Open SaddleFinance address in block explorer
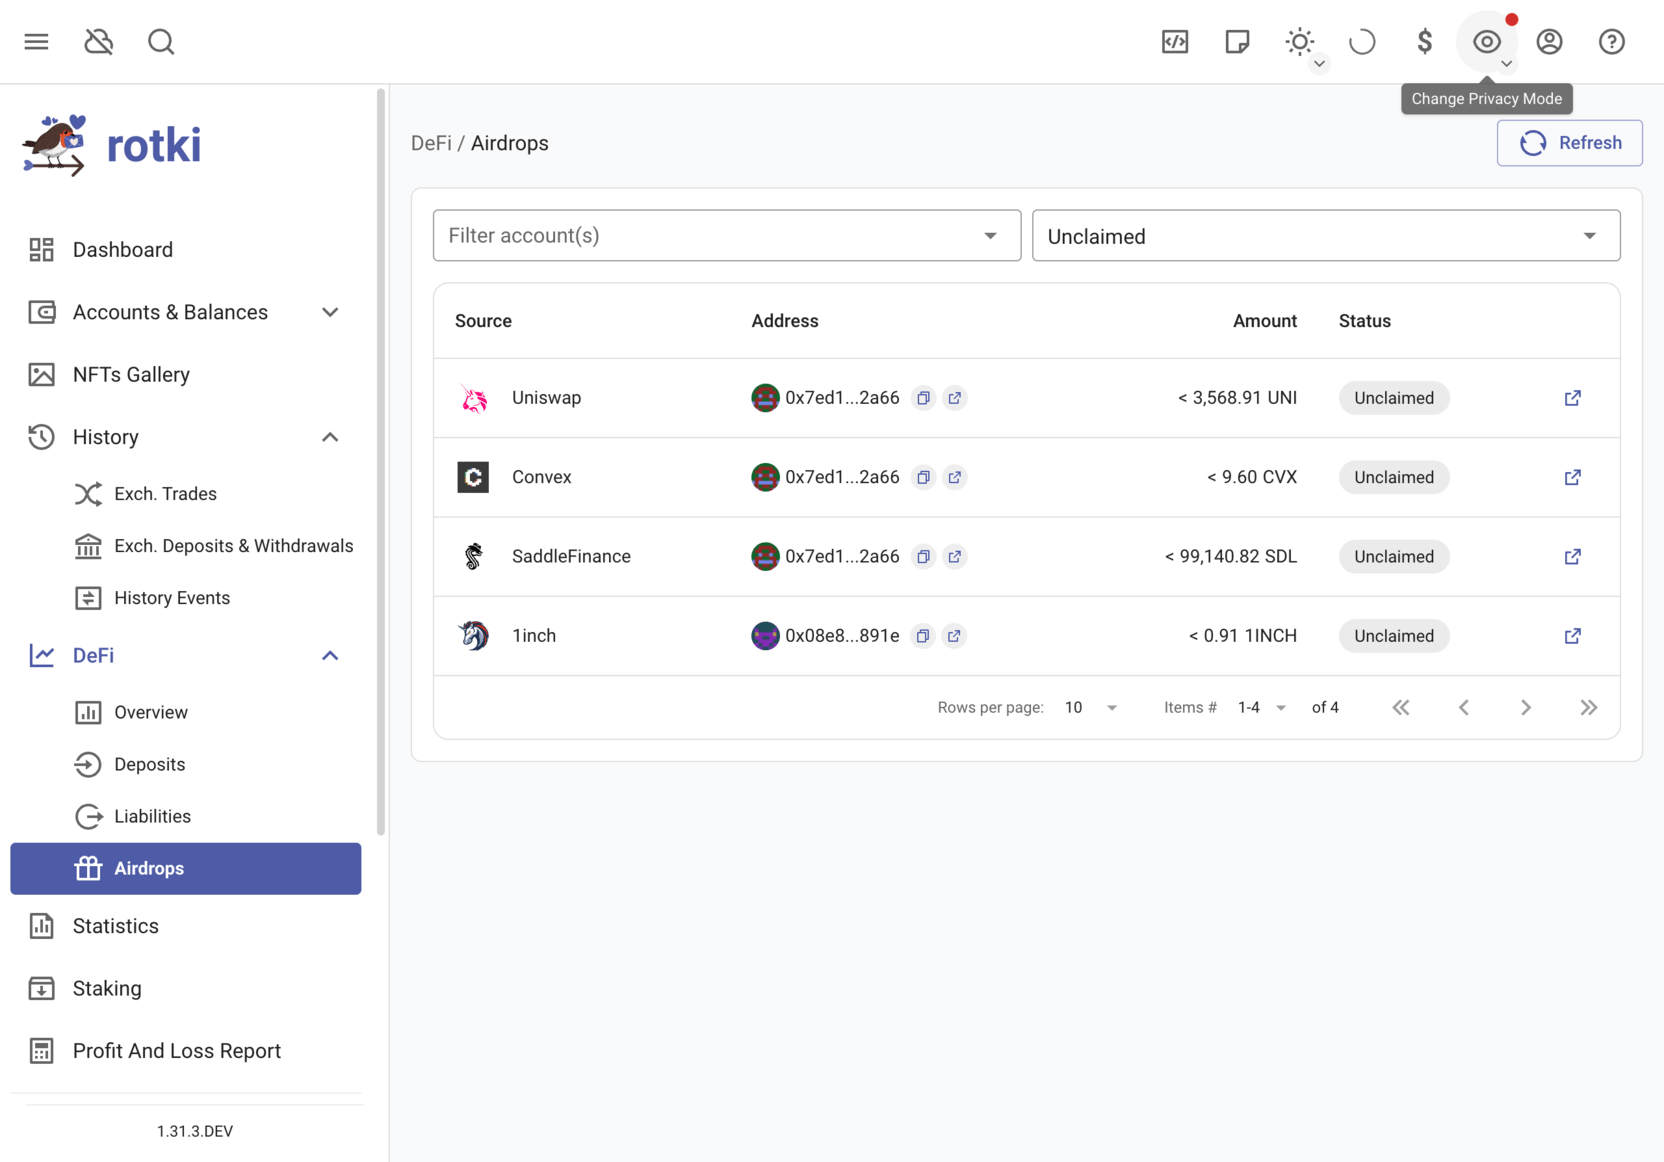 click(955, 556)
